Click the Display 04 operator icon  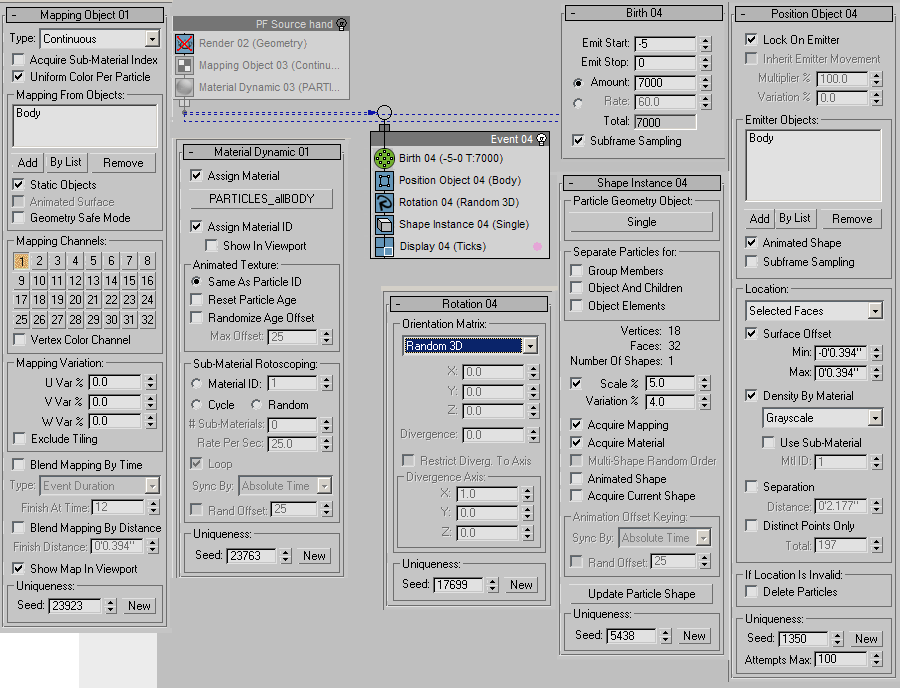tap(384, 247)
